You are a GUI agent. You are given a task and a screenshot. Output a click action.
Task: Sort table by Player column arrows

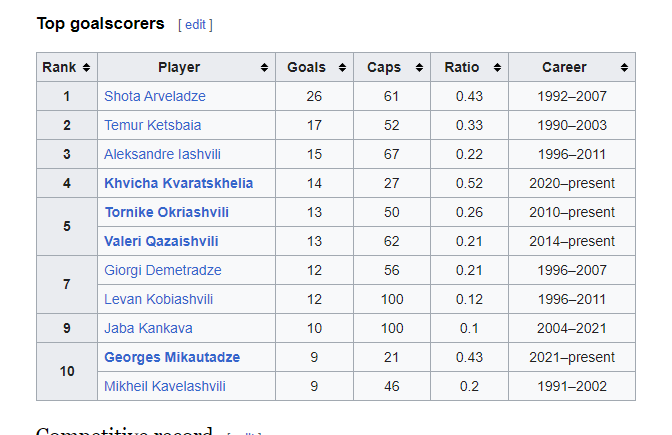pos(265,68)
